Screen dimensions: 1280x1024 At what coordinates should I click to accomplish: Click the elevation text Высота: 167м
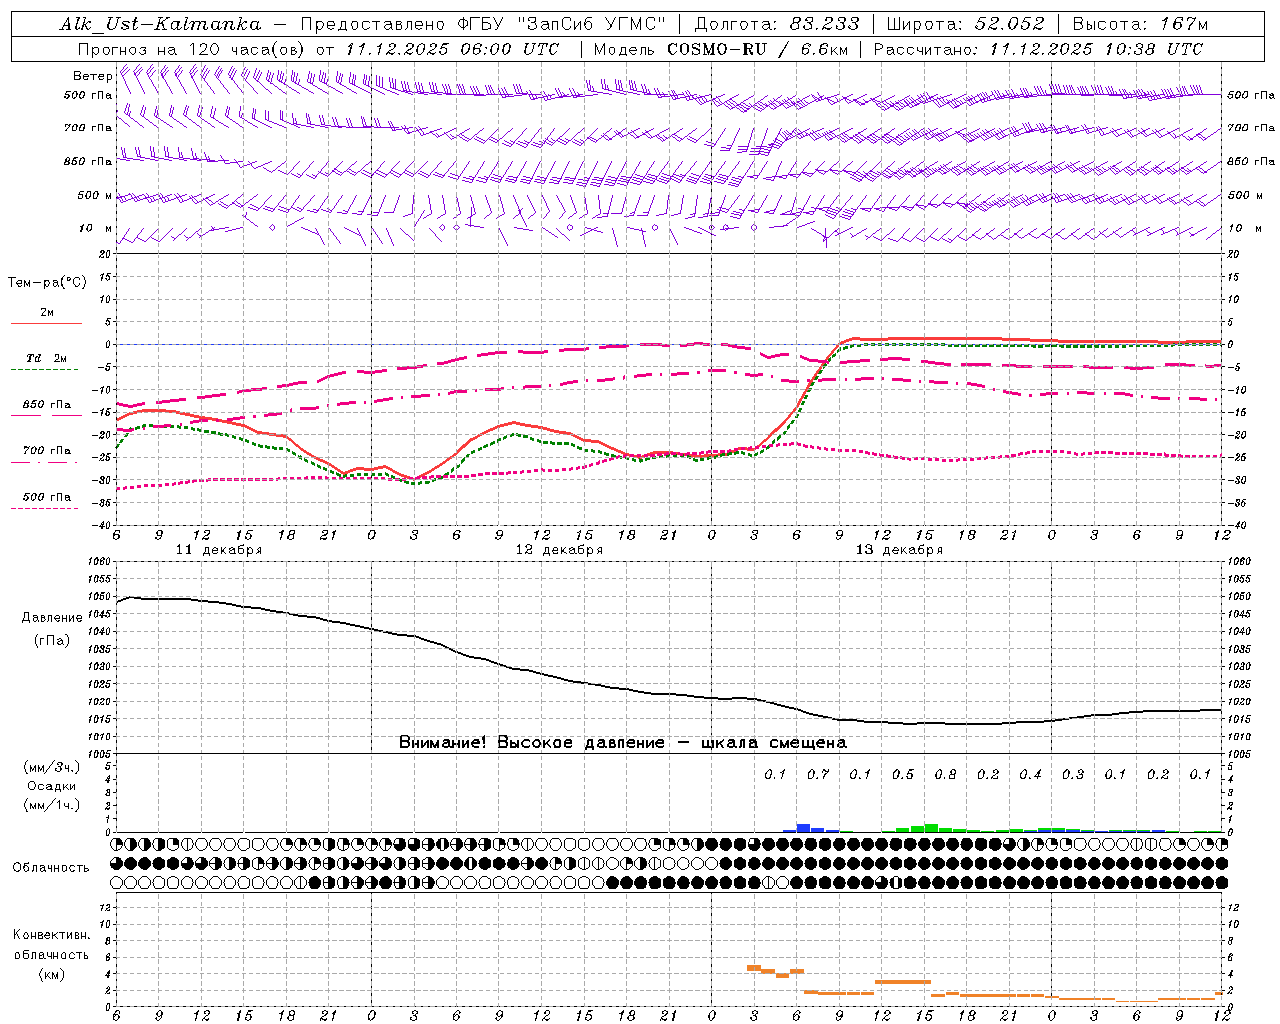pyautogui.click(x=1140, y=24)
